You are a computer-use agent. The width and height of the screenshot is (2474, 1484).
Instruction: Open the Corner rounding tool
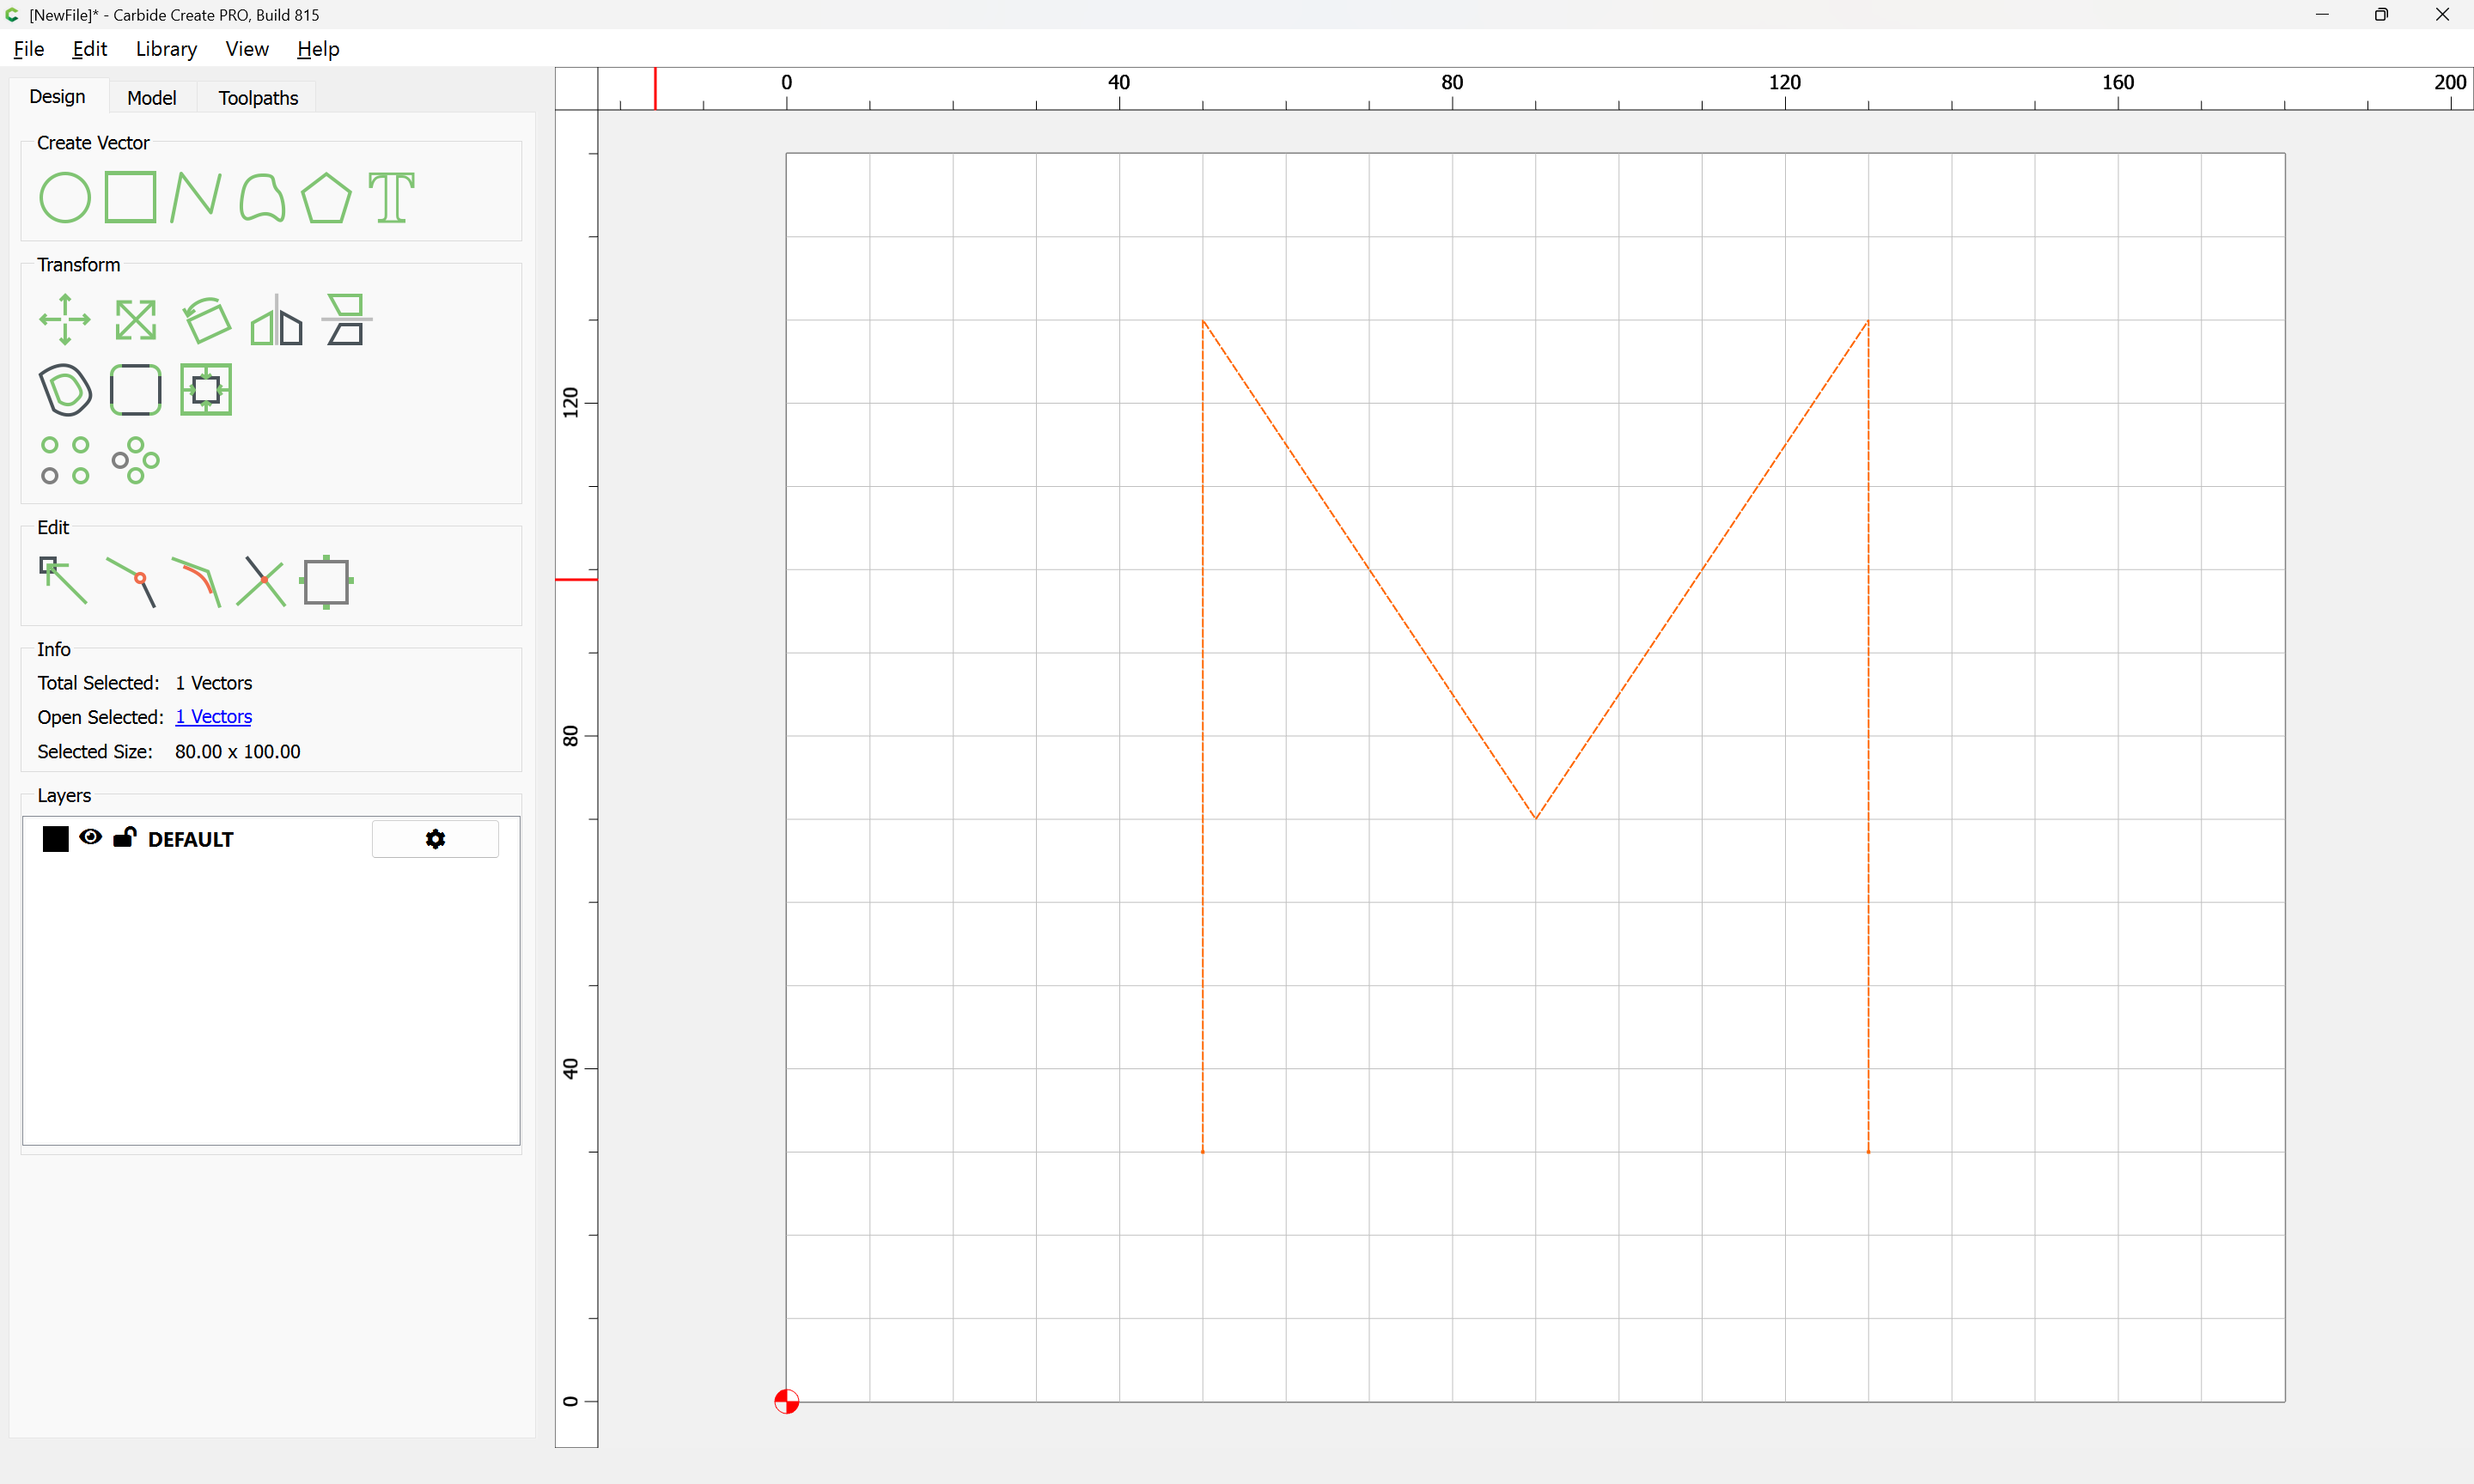click(135, 390)
